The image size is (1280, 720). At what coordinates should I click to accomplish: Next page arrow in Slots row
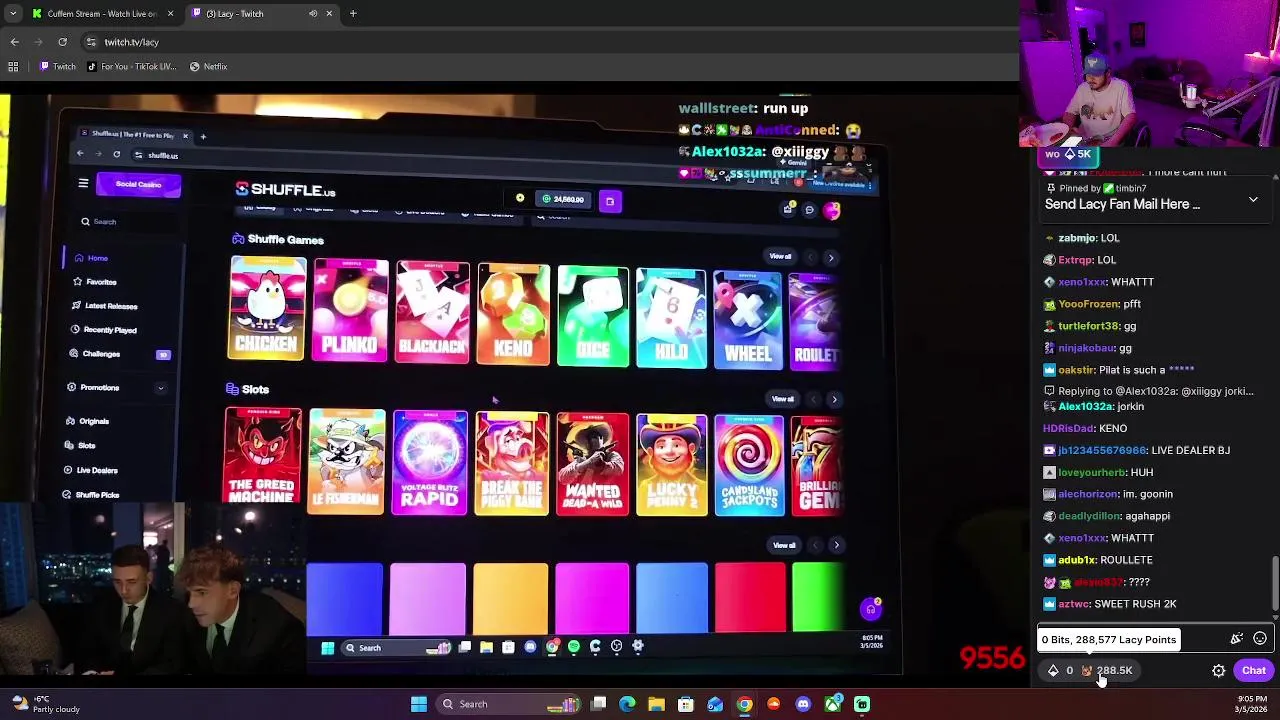[x=835, y=400]
